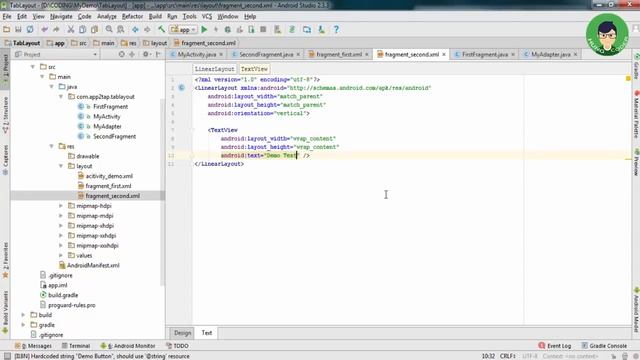Click the Help question mark icon
Screen dimensions: 640x360
click(336, 29)
